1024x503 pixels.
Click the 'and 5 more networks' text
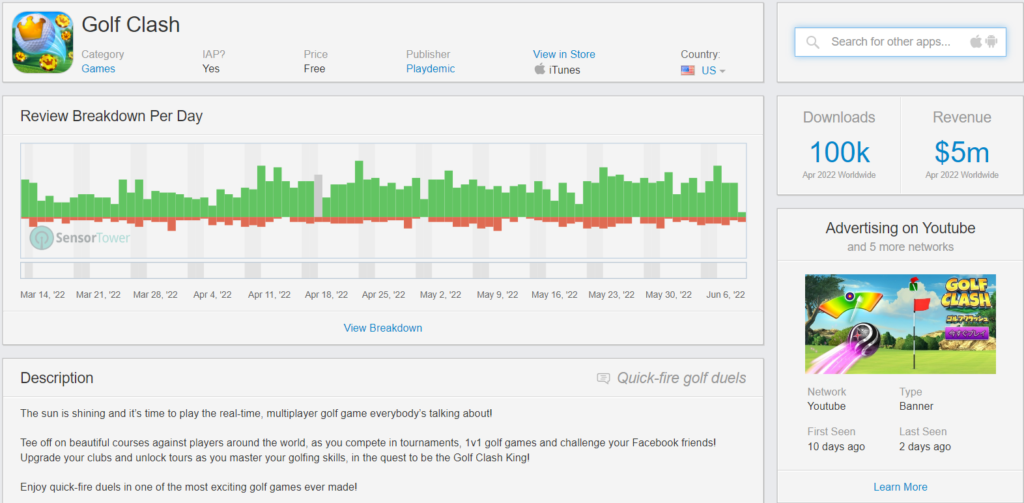pos(900,247)
